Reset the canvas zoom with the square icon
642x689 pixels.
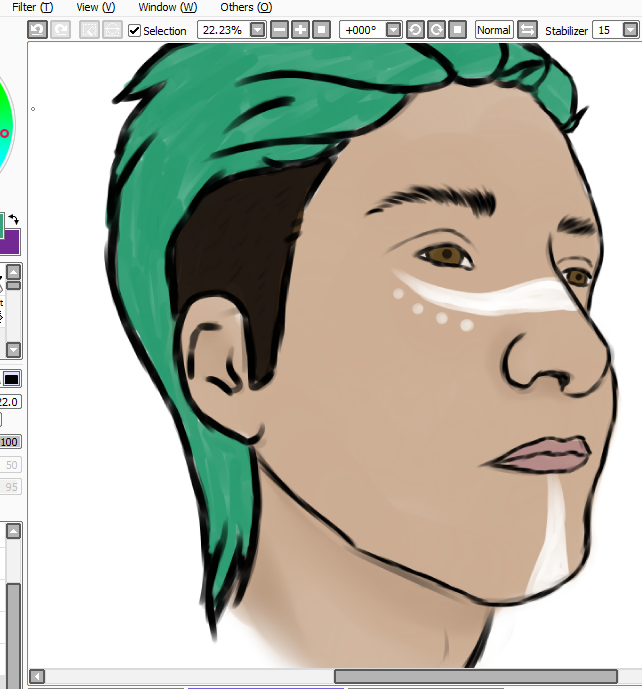click(321, 30)
